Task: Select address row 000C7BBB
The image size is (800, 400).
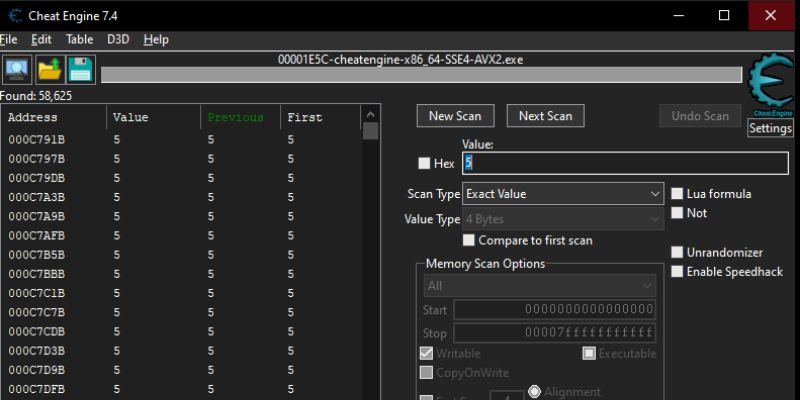Action: (x=182, y=274)
